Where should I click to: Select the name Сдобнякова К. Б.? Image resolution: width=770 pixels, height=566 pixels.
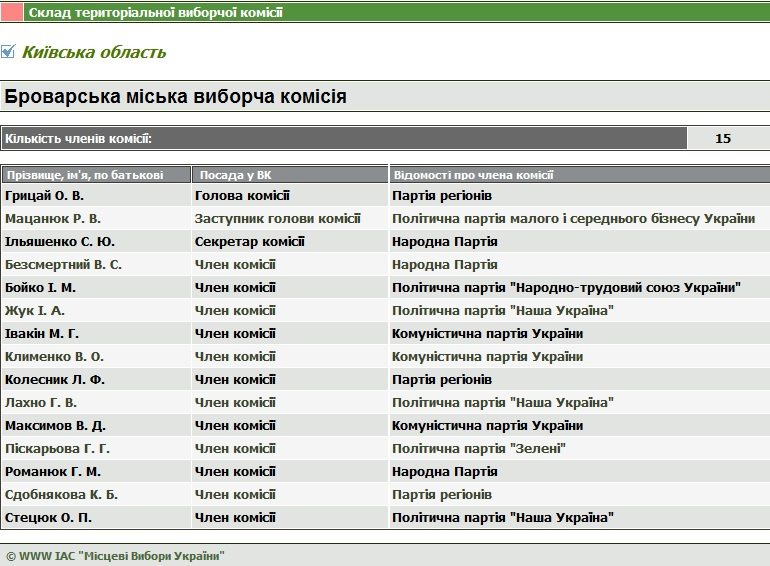pos(61,495)
